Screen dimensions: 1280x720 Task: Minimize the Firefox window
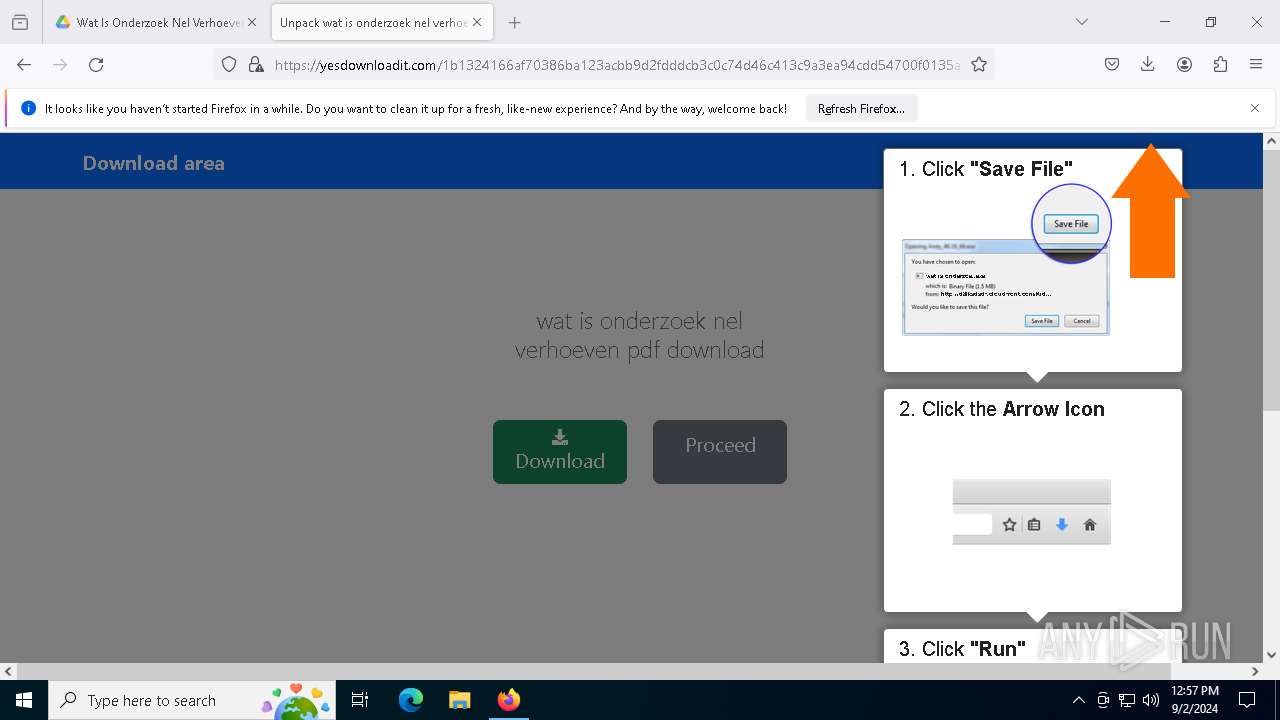coord(1164,22)
